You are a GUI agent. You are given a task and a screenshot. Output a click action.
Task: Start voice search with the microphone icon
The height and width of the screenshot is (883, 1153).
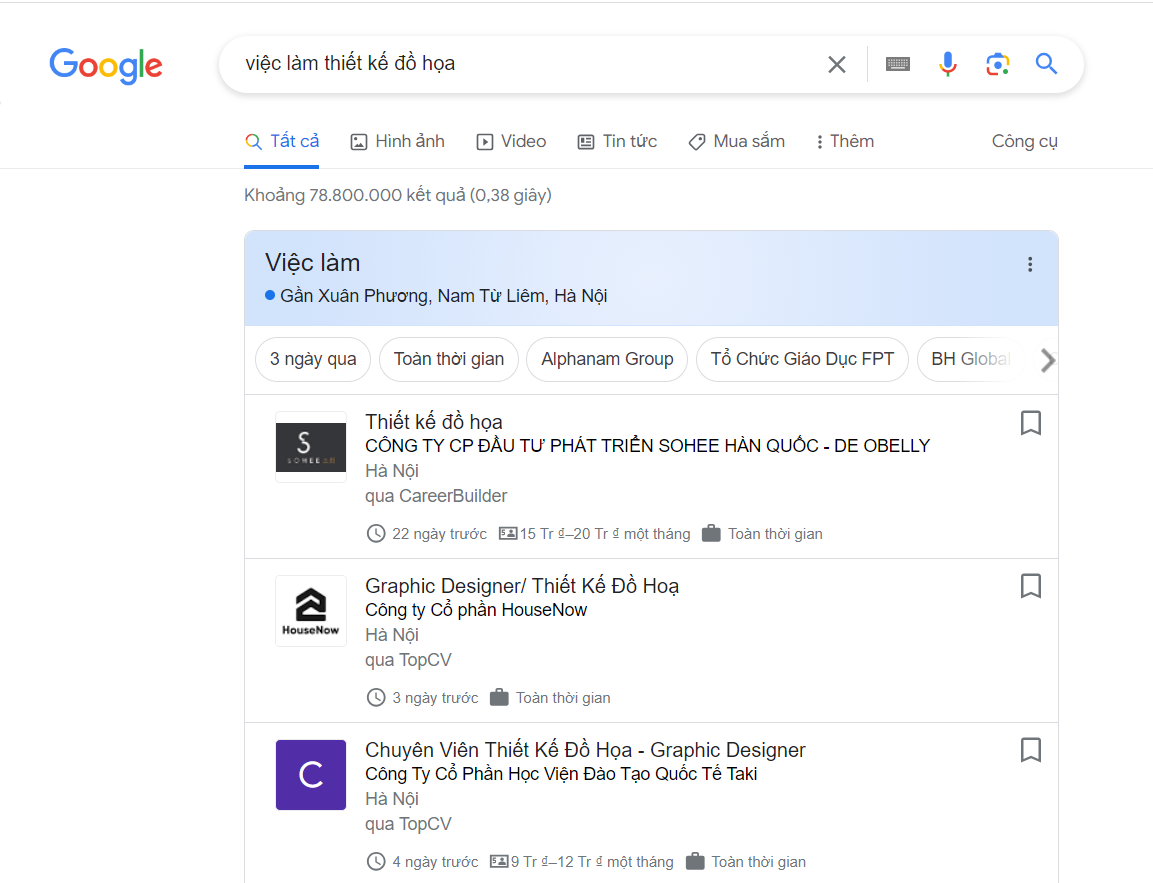(948, 65)
